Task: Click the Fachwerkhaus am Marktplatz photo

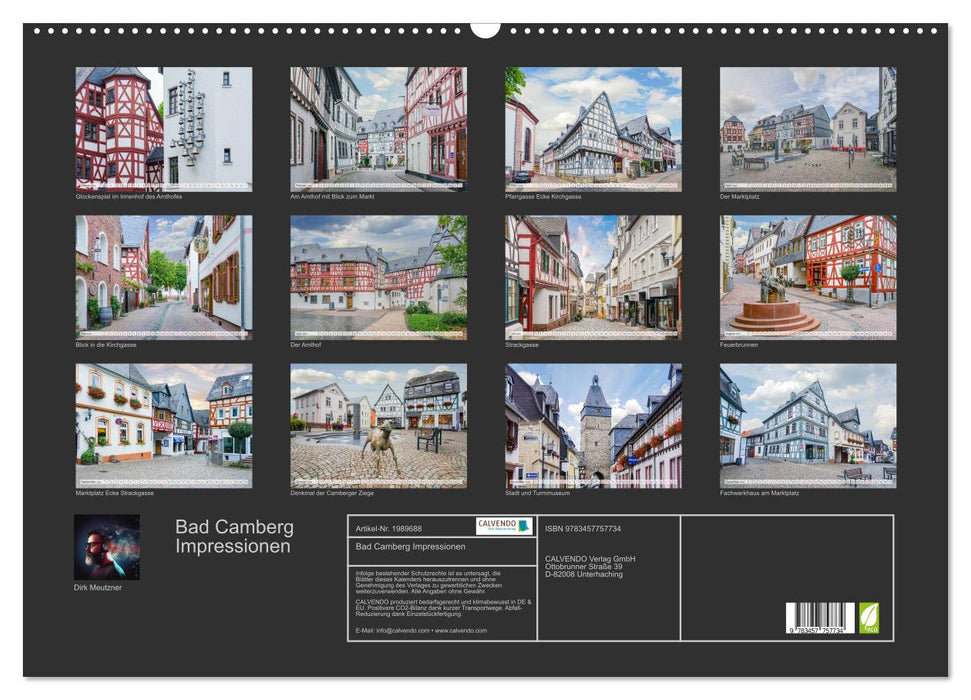Action: [808, 425]
